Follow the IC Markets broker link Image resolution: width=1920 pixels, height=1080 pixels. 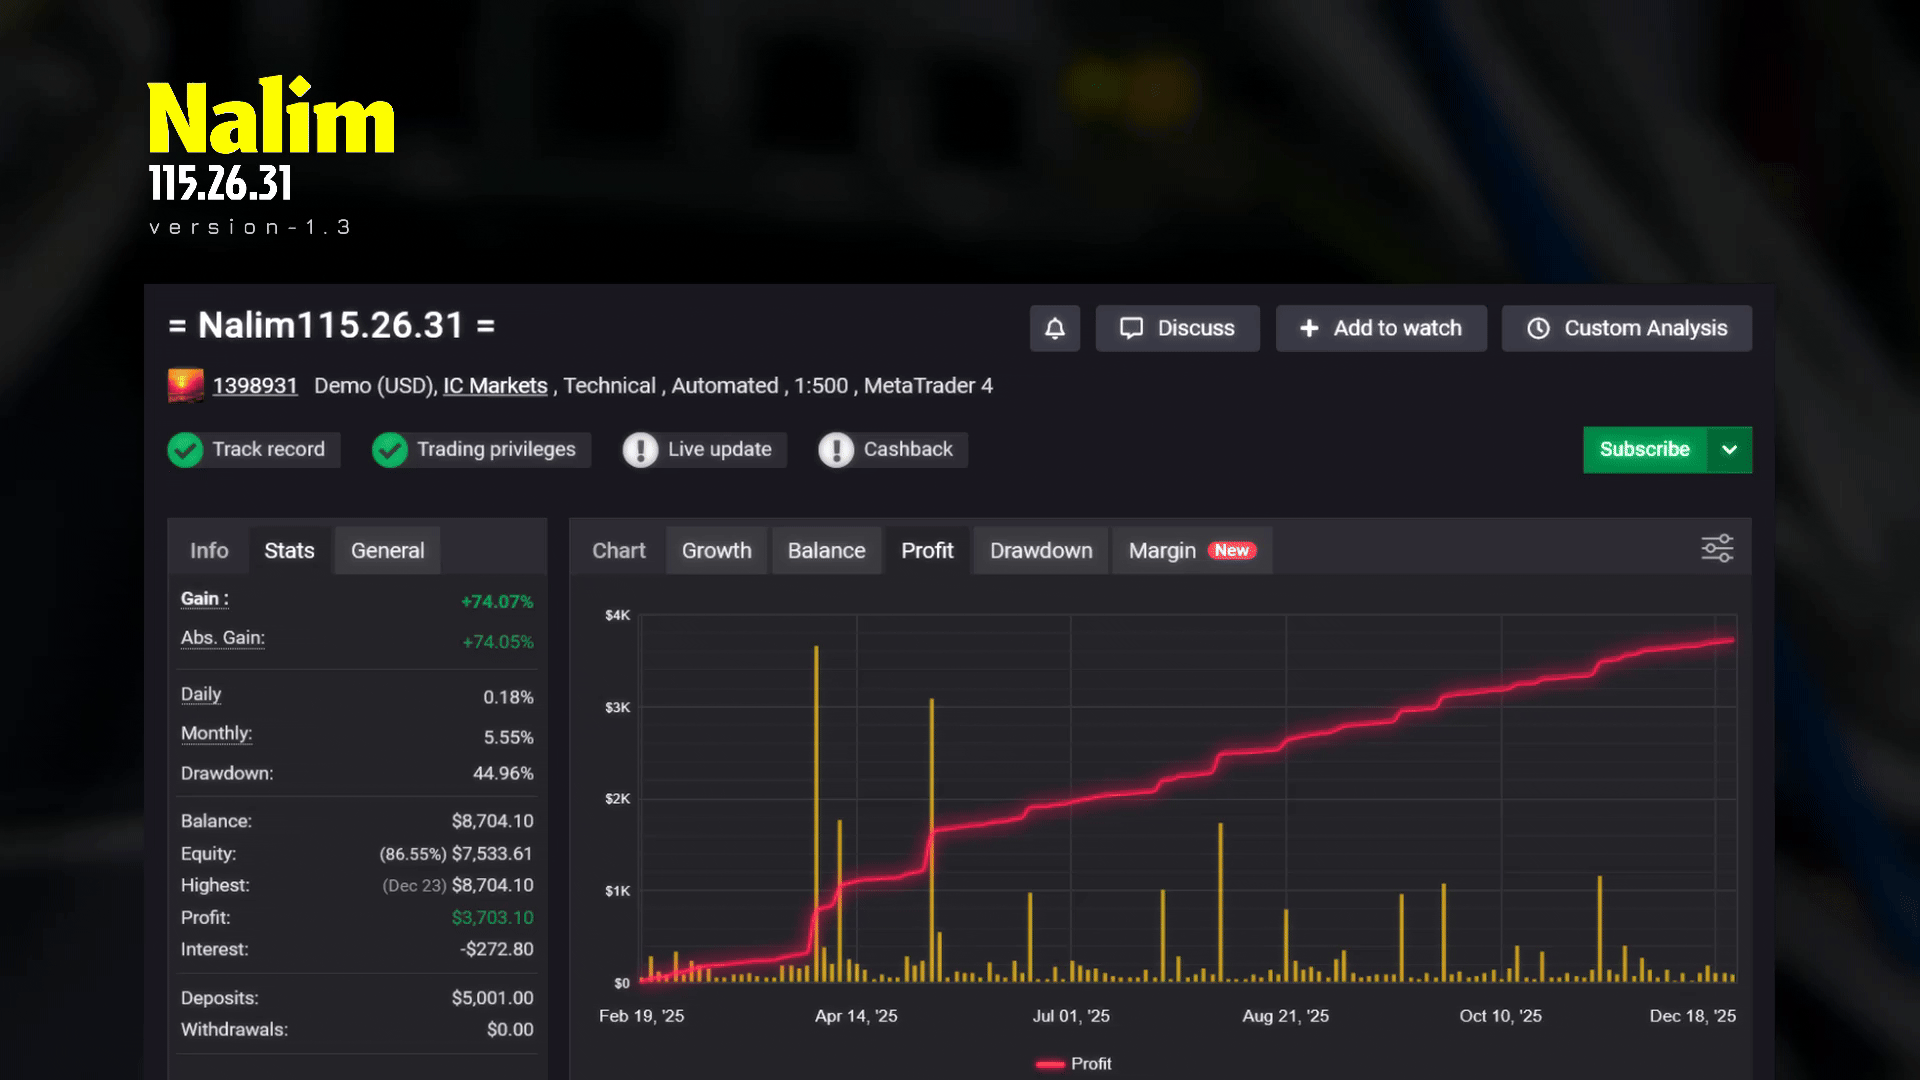click(495, 386)
